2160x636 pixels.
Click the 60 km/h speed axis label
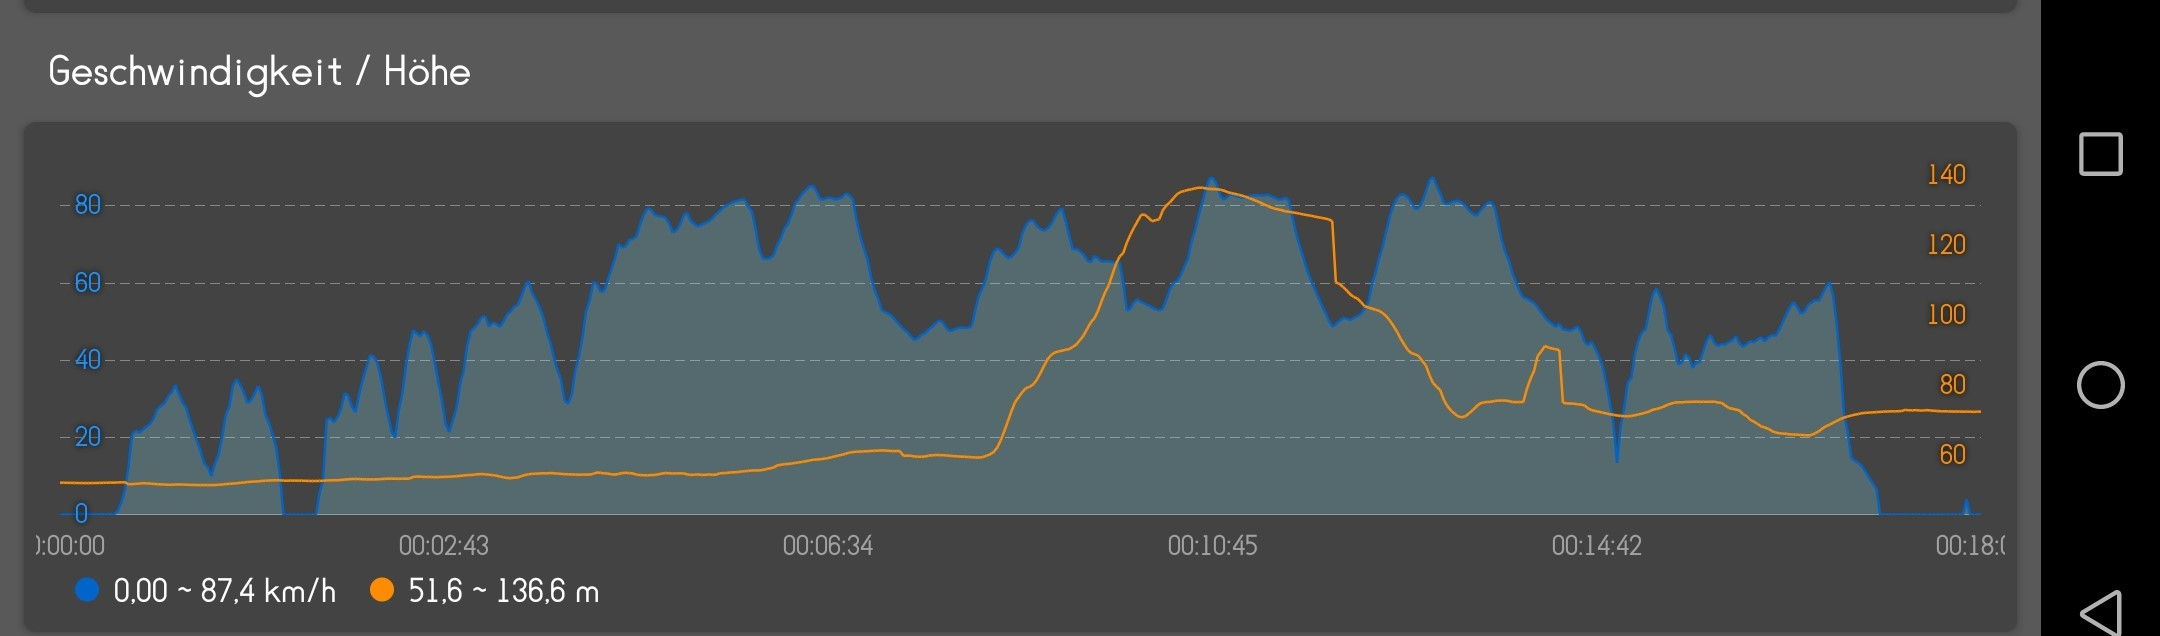[x=88, y=283]
